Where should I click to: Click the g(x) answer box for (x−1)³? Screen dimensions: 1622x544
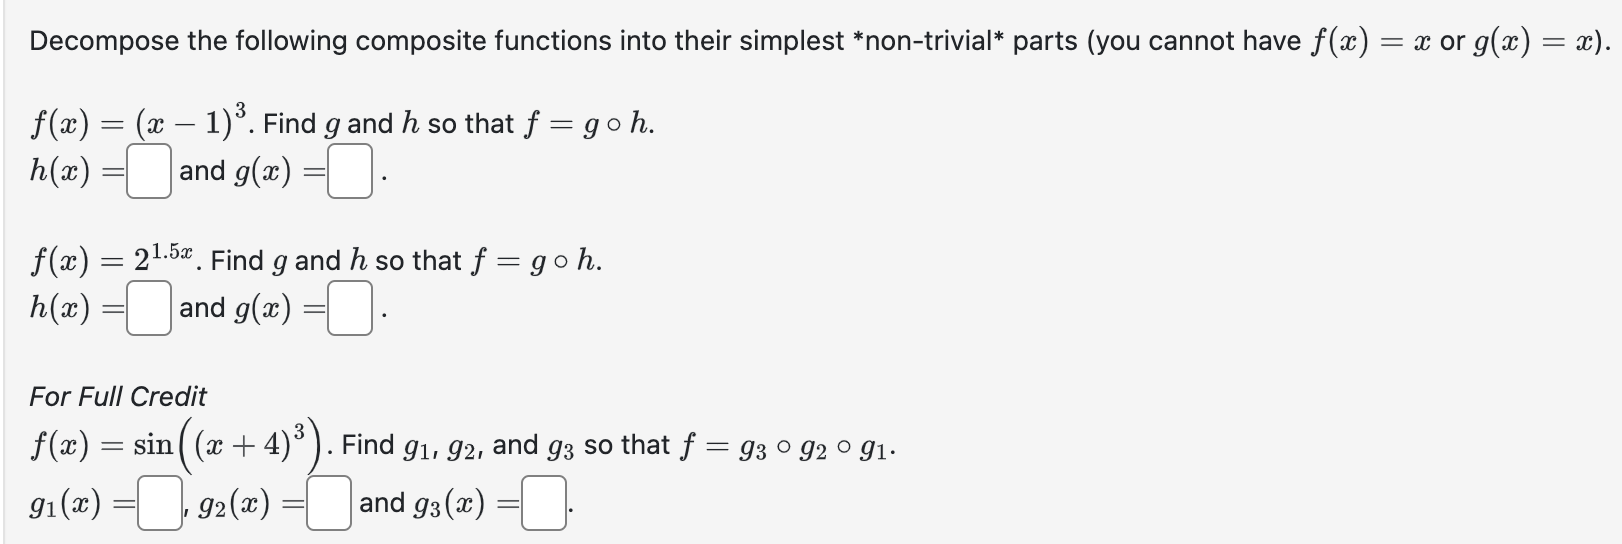(351, 173)
